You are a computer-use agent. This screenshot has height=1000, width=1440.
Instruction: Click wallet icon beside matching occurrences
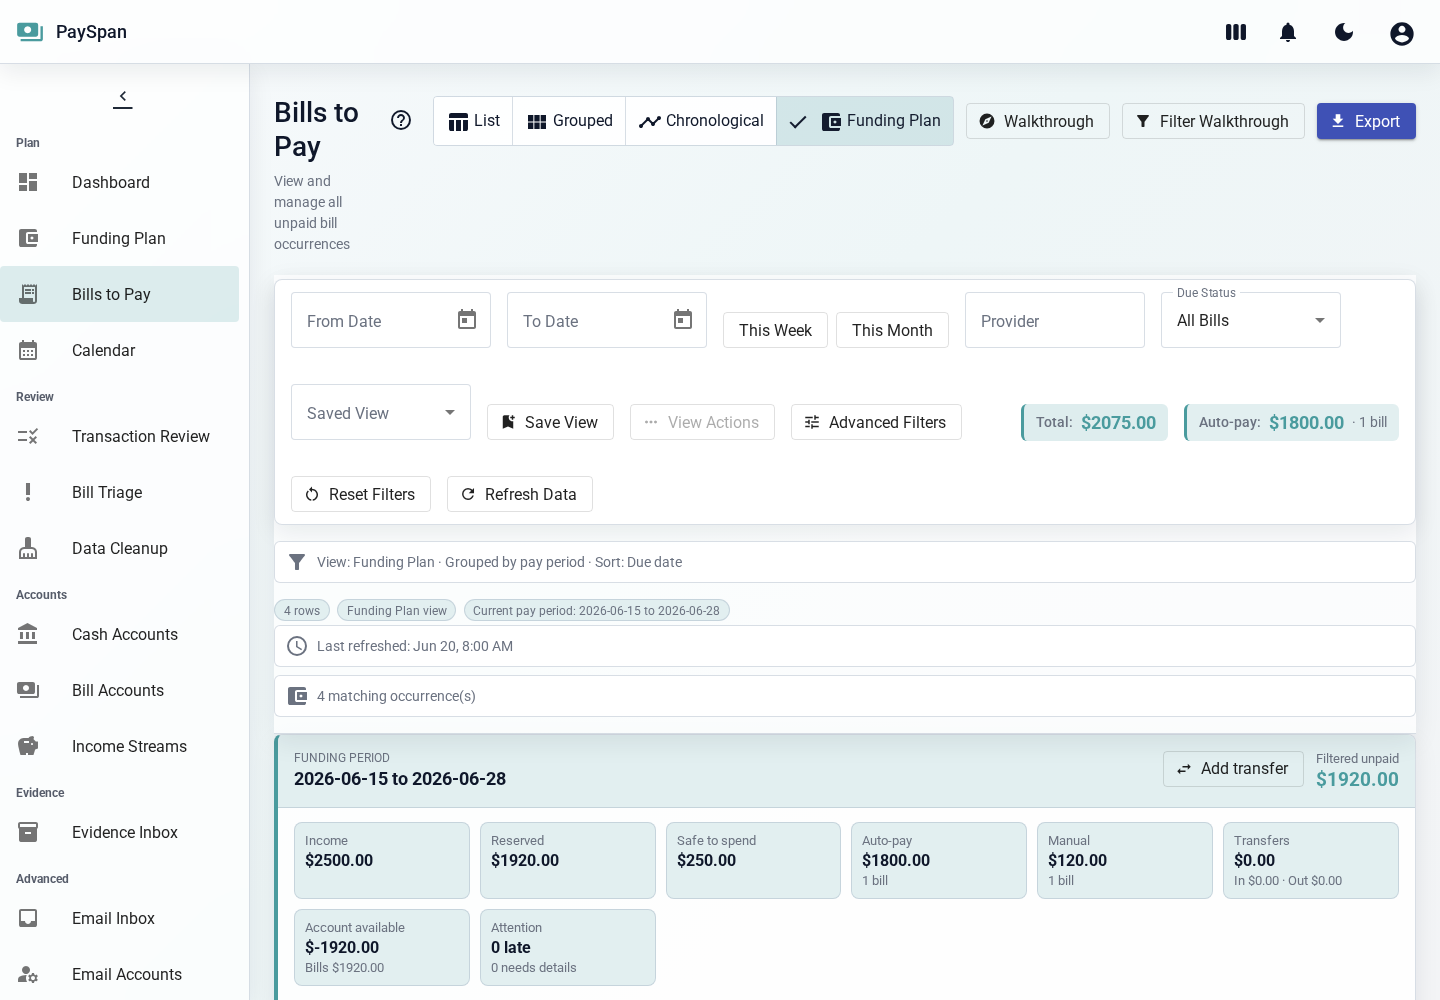pyautogui.click(x=297, y=696)
